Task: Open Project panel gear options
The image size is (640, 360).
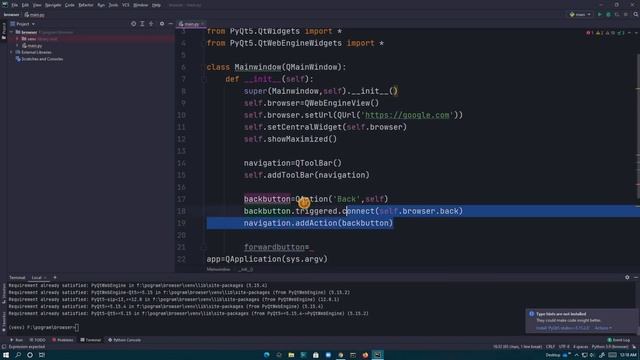Action: pyautogui.click(x=162, y=24)
